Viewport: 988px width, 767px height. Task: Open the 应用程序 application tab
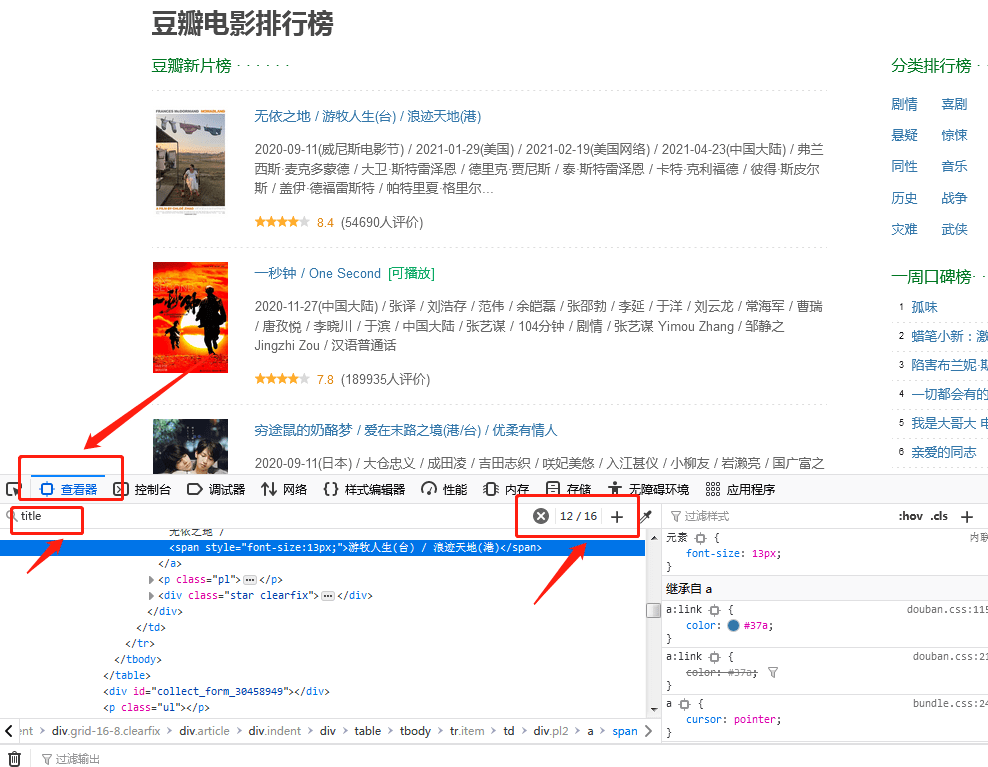[740, 489]
